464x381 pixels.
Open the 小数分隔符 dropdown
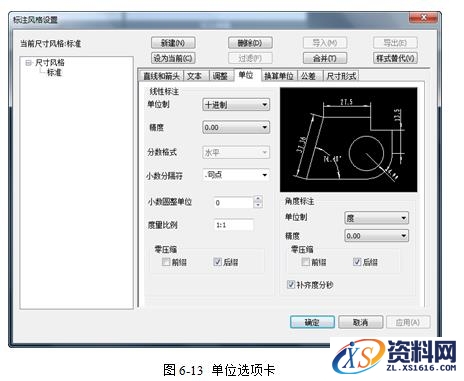[236, 175]
